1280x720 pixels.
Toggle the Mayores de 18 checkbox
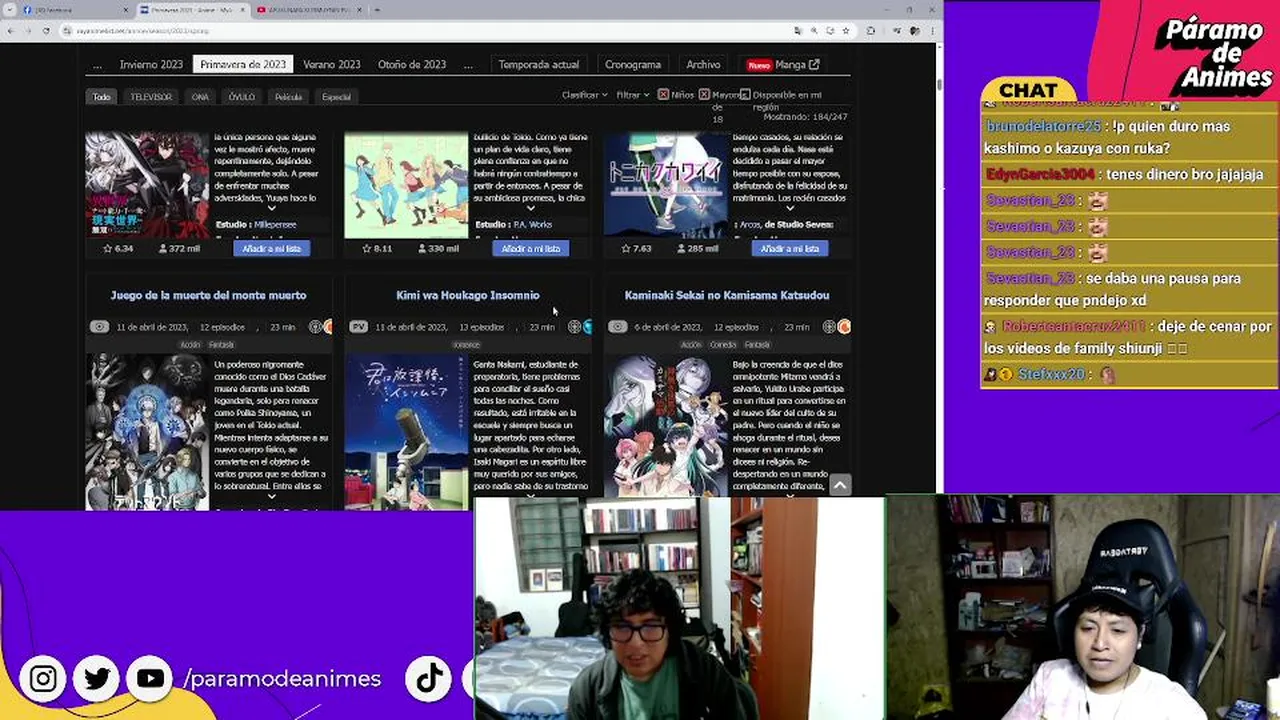pyautogui.click(x=704, y=95)
